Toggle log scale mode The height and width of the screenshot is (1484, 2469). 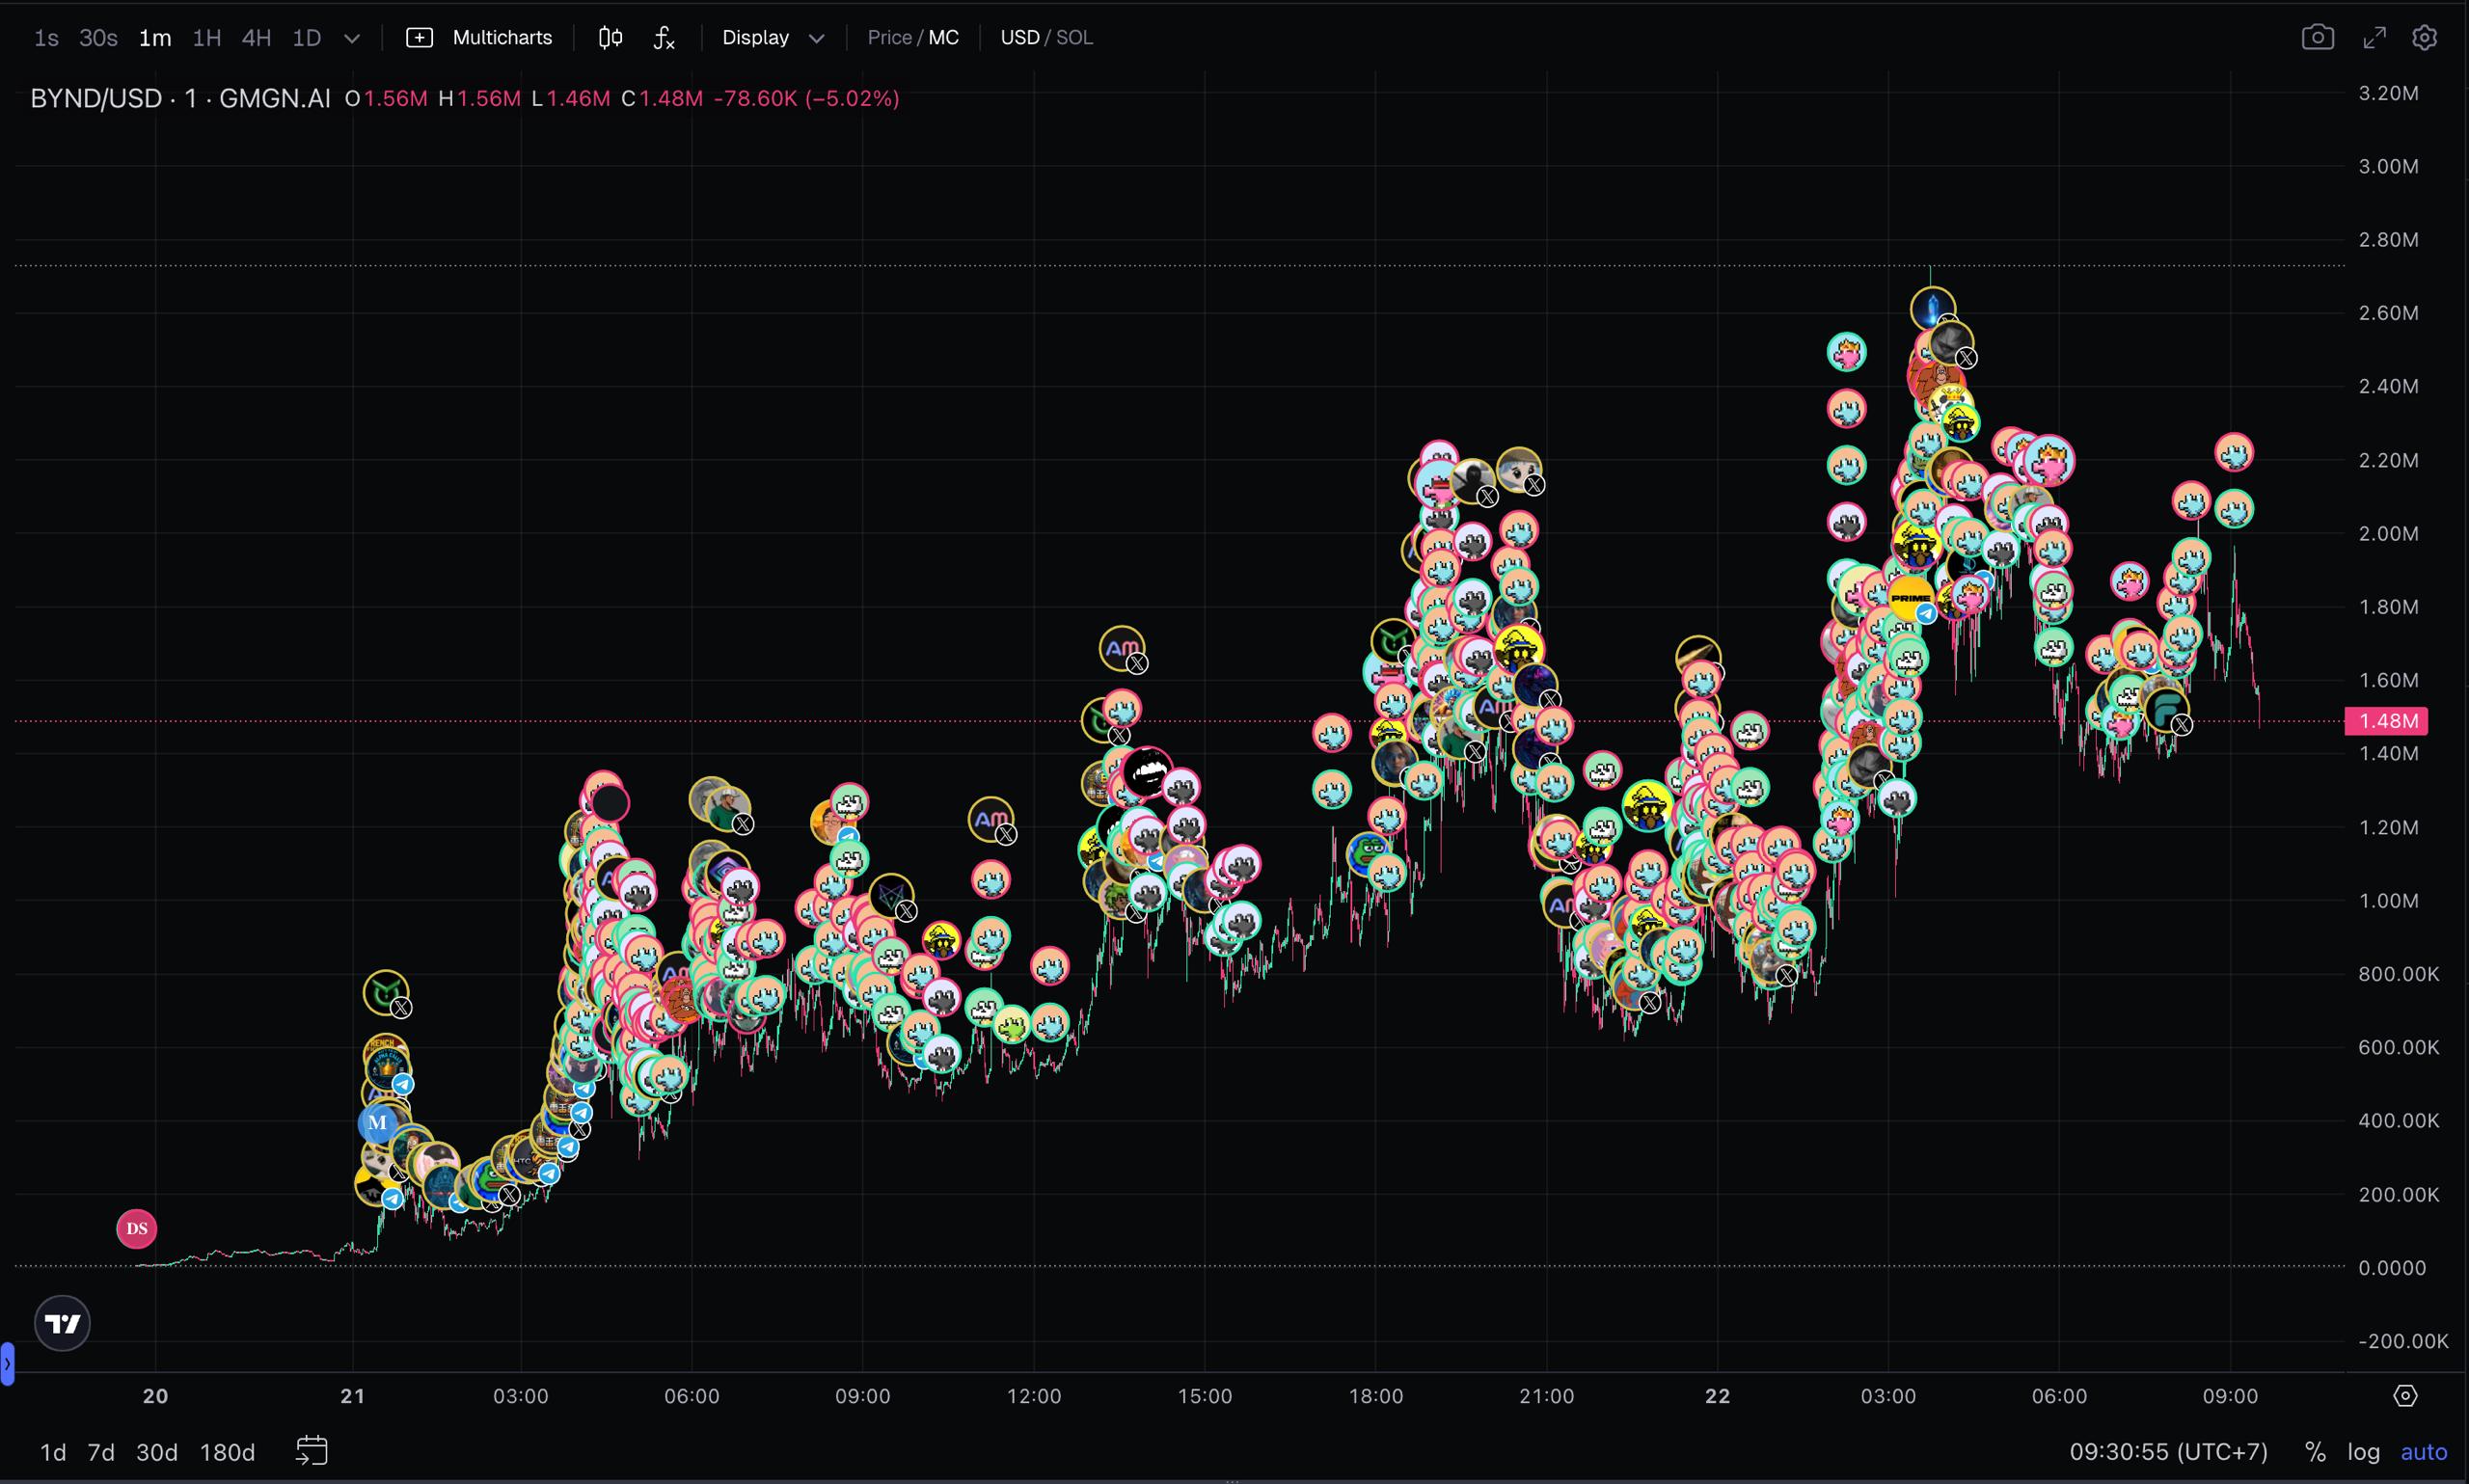(x=2363, y=1452)
